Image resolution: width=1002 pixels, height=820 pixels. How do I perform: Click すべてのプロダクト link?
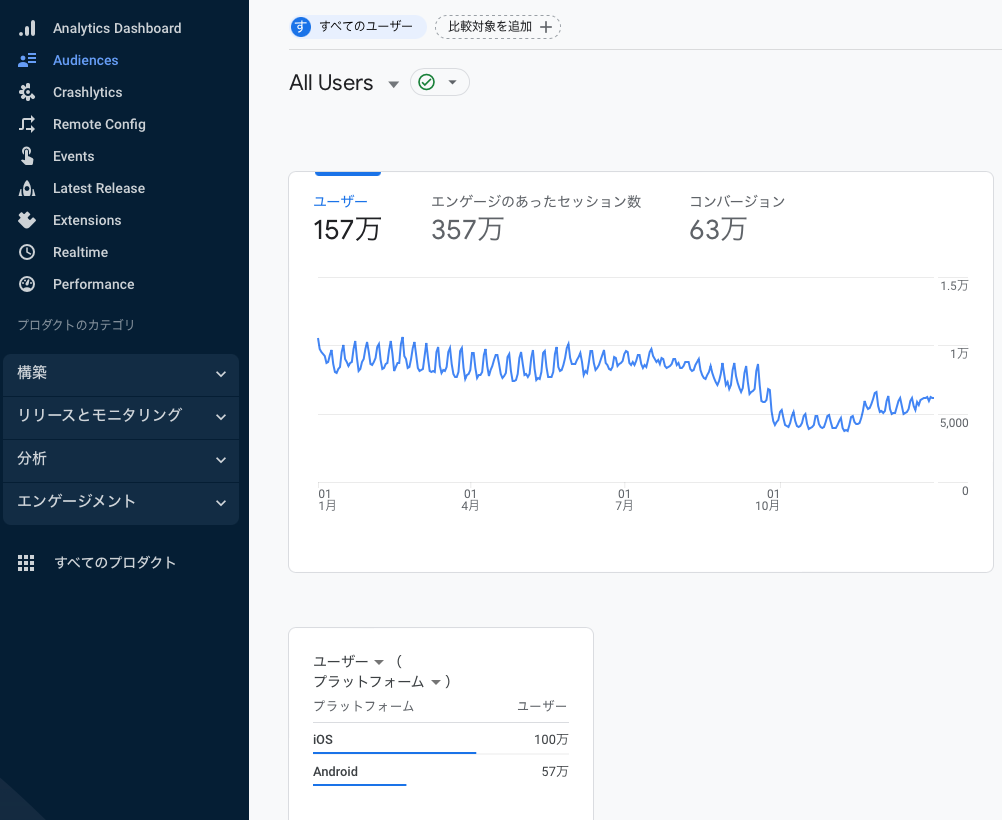tap(115, 562)
